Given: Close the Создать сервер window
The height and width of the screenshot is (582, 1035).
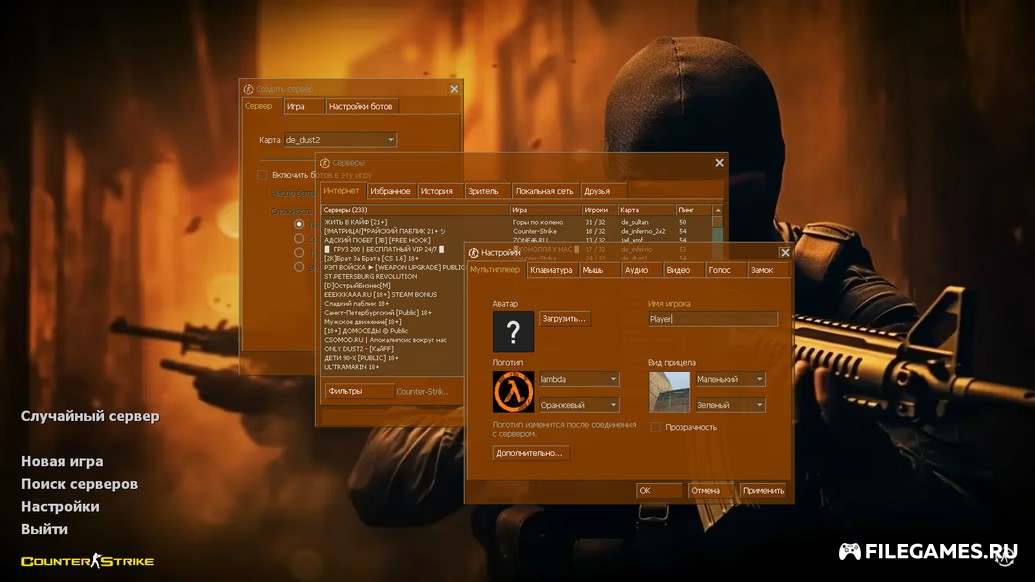Looking at the screenshot, I should click(x=454, y=89).
